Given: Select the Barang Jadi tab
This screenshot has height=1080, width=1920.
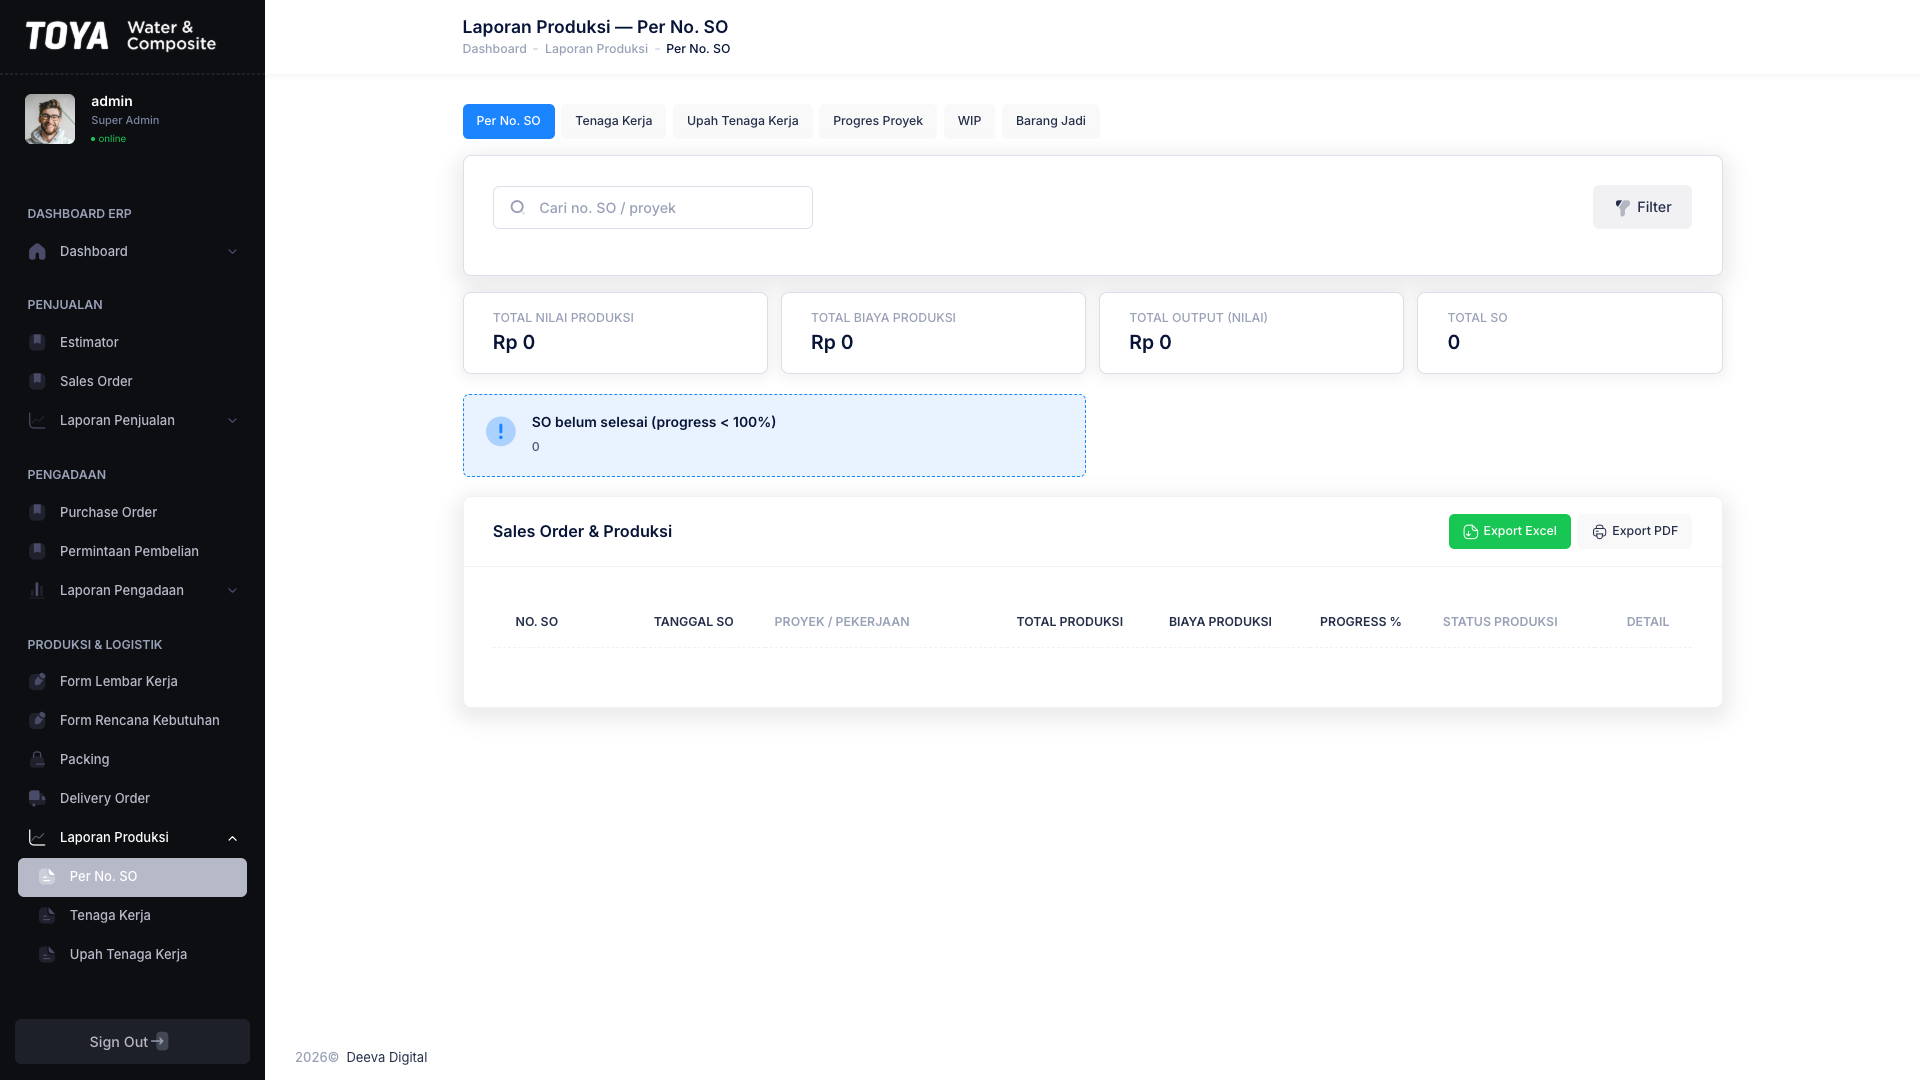Looking at the screenshot, I should click(x=1050, y=121).
